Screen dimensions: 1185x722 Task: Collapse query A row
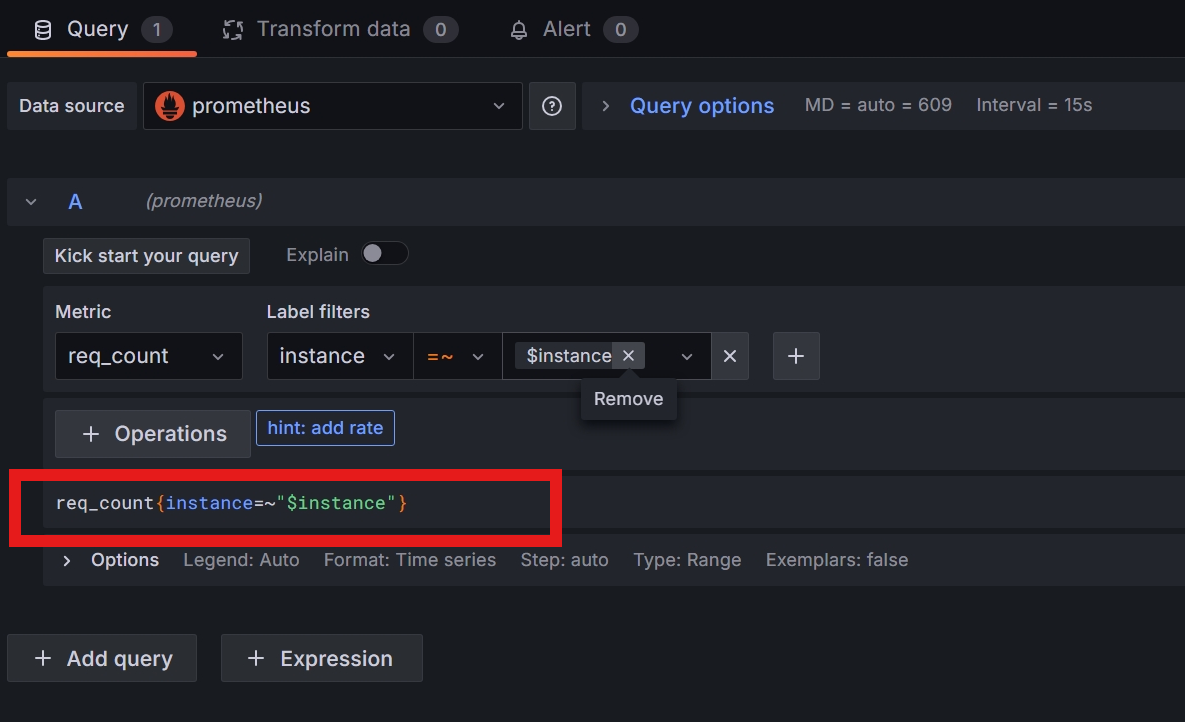point(31,202)
